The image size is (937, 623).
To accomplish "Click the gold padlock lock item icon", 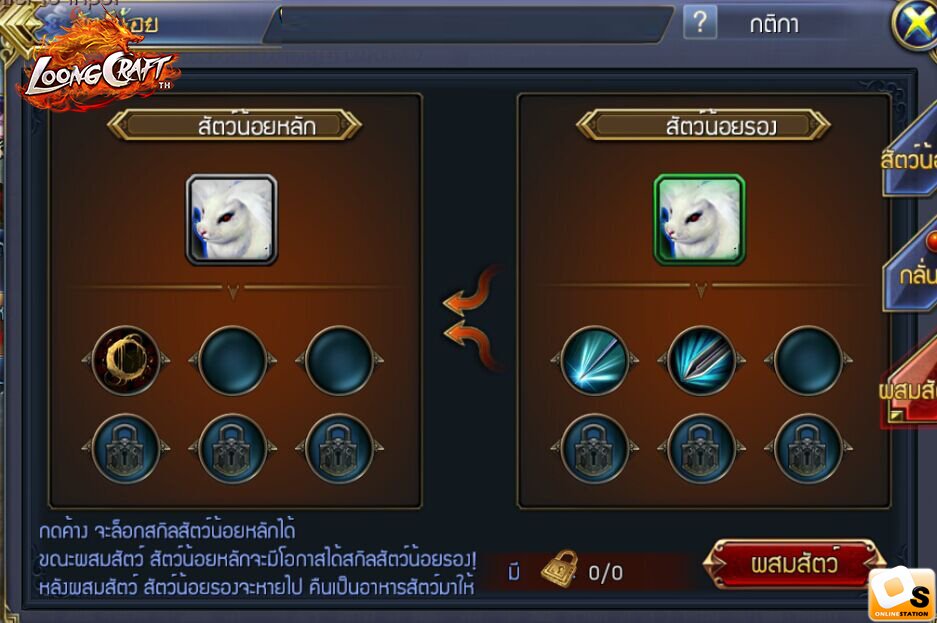I will 559,569.
